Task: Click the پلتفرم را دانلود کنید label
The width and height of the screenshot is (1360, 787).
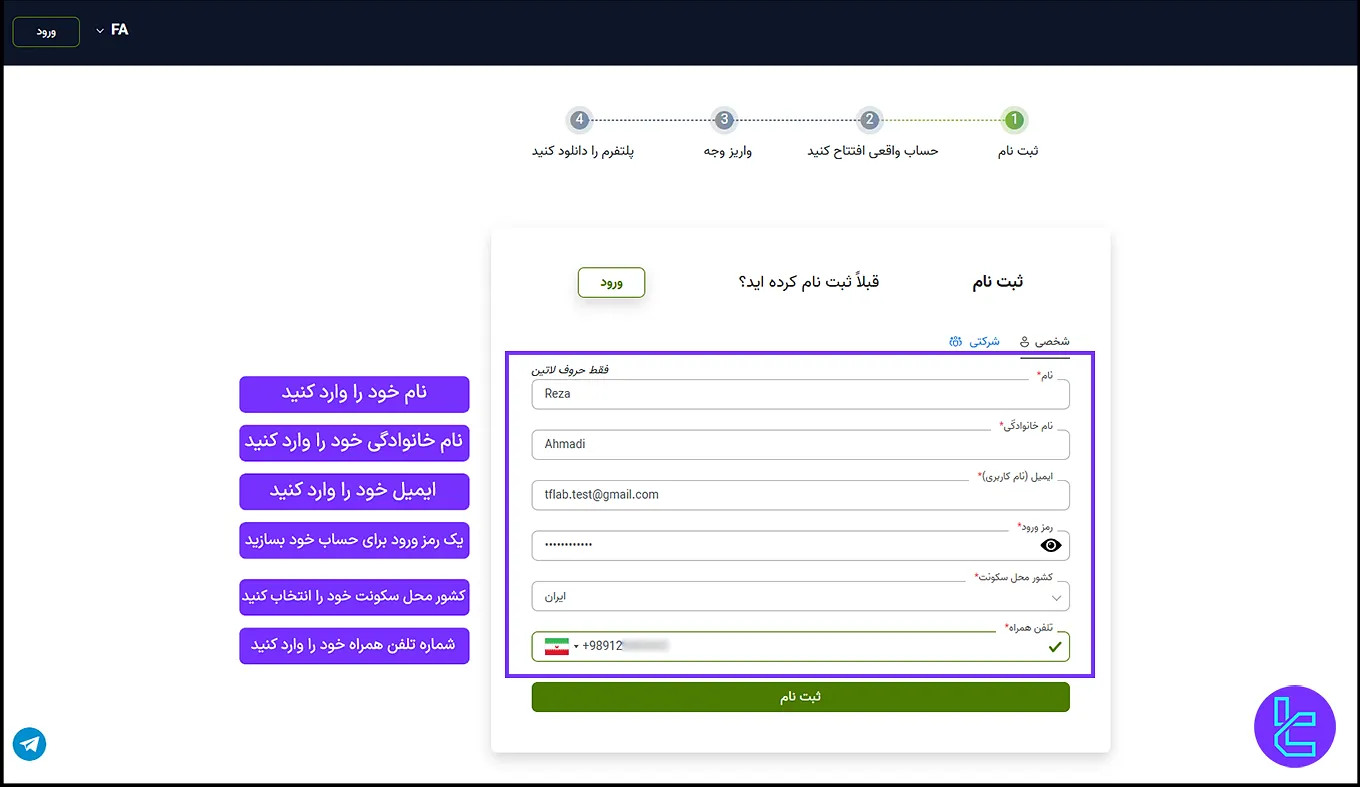Action: (x=583, y=151)
